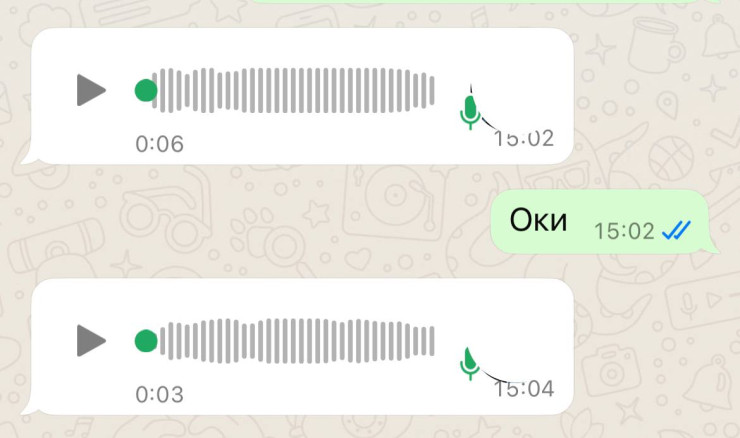Click the 0:06 duration label
740x438 pixels.
coord(160,144)
